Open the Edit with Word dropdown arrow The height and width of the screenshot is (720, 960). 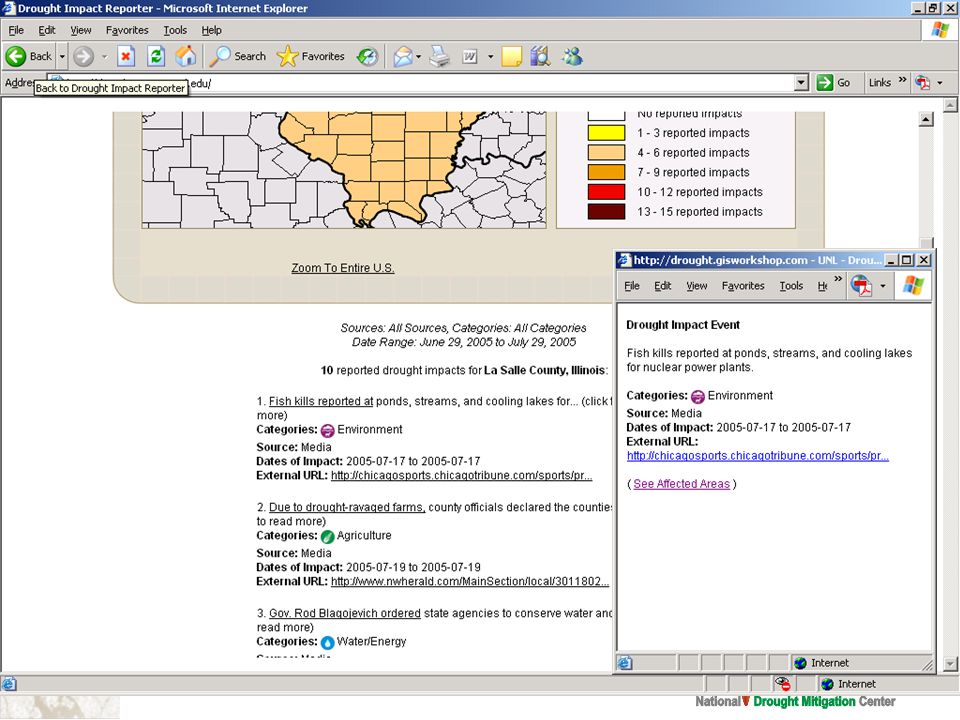click(490, 56)
